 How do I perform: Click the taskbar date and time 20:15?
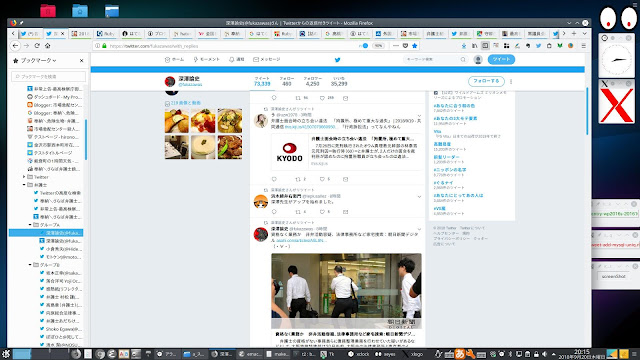(x=582, y=354)
